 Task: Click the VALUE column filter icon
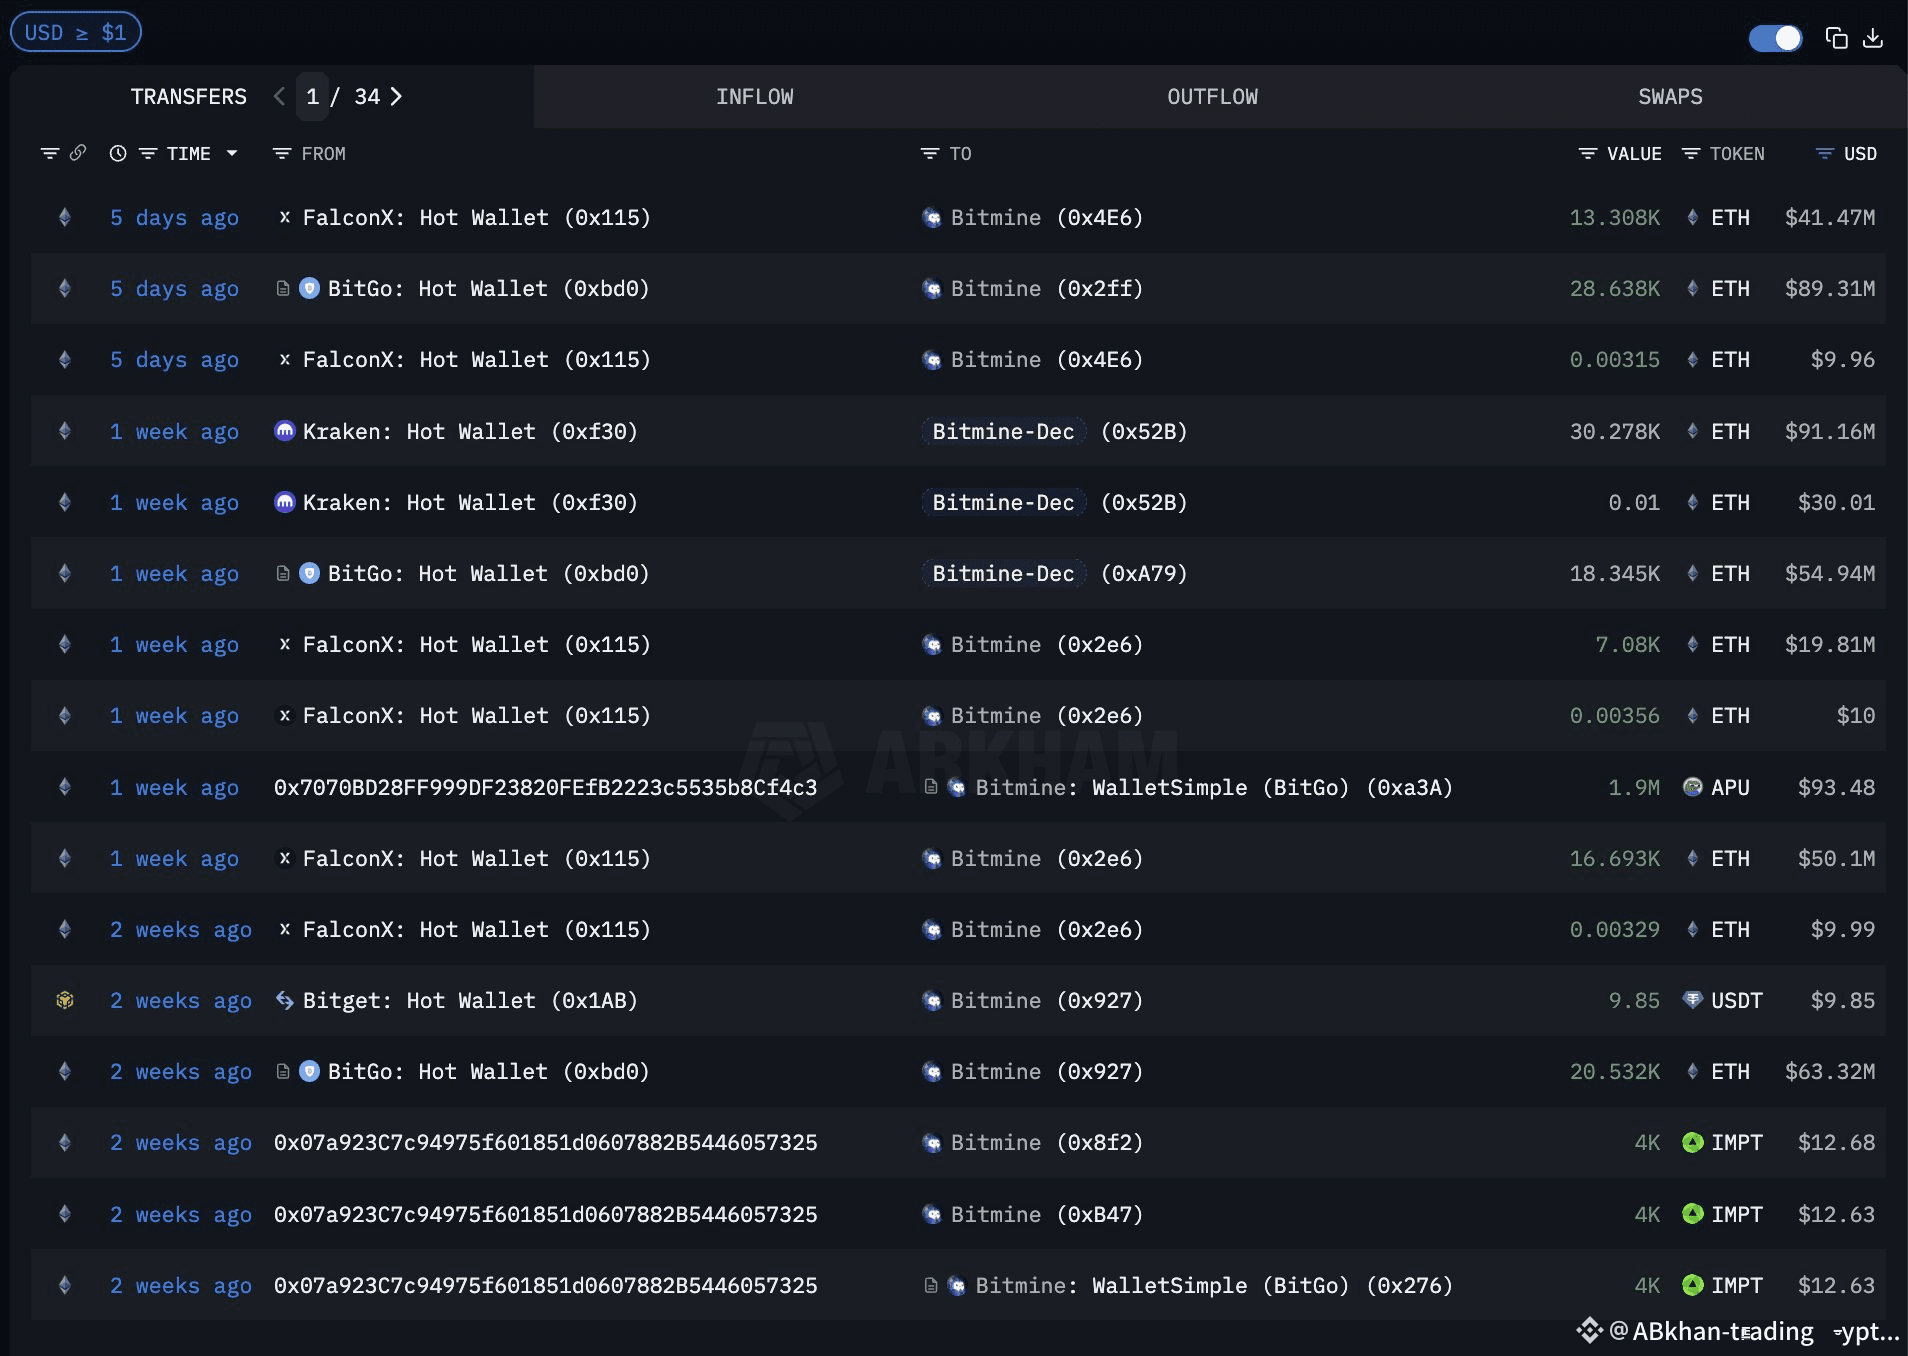point(1587,153)
